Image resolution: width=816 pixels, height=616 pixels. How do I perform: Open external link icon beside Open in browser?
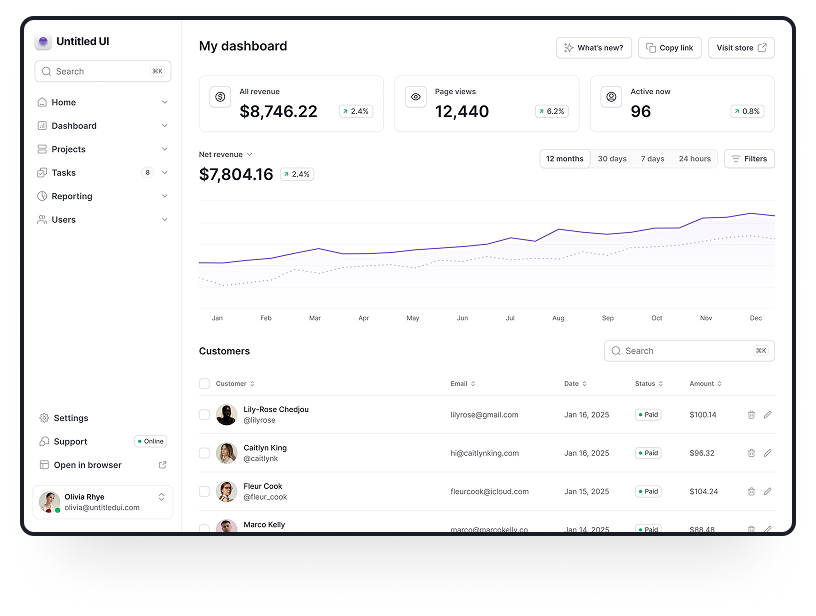[x=162, y=465]
